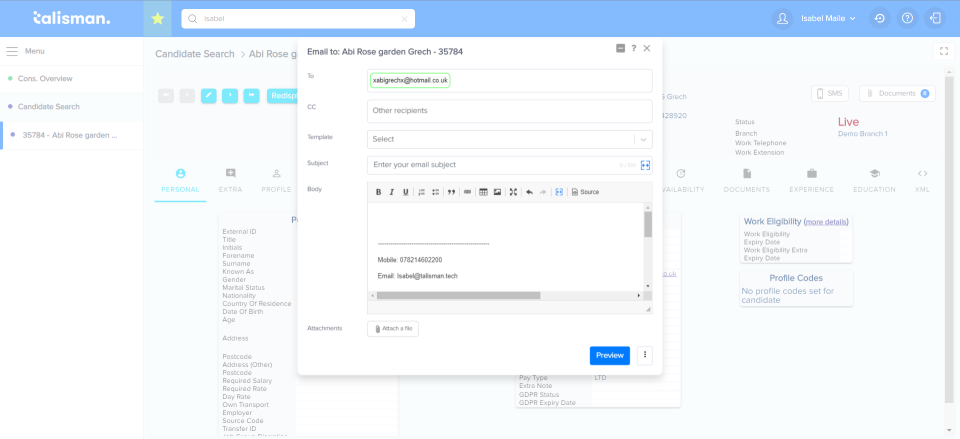Click the favorites star icon
The width and height of the screenshot is (960, 439).
157,18
